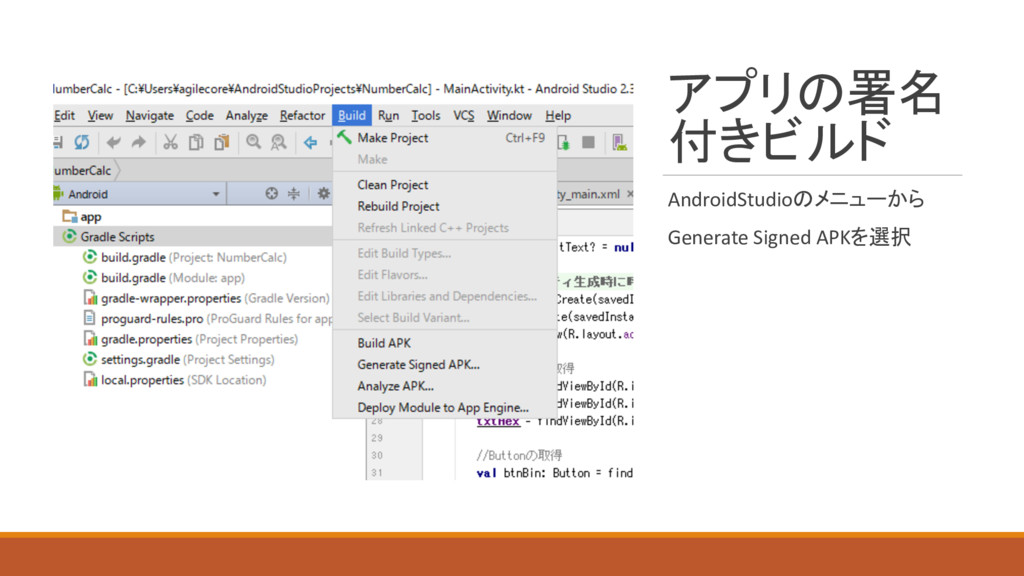Image resolution: width=1024 pixels, height=576 pixels.
Task: Click the AVD Manager device icon
Action: click(619, 142)
